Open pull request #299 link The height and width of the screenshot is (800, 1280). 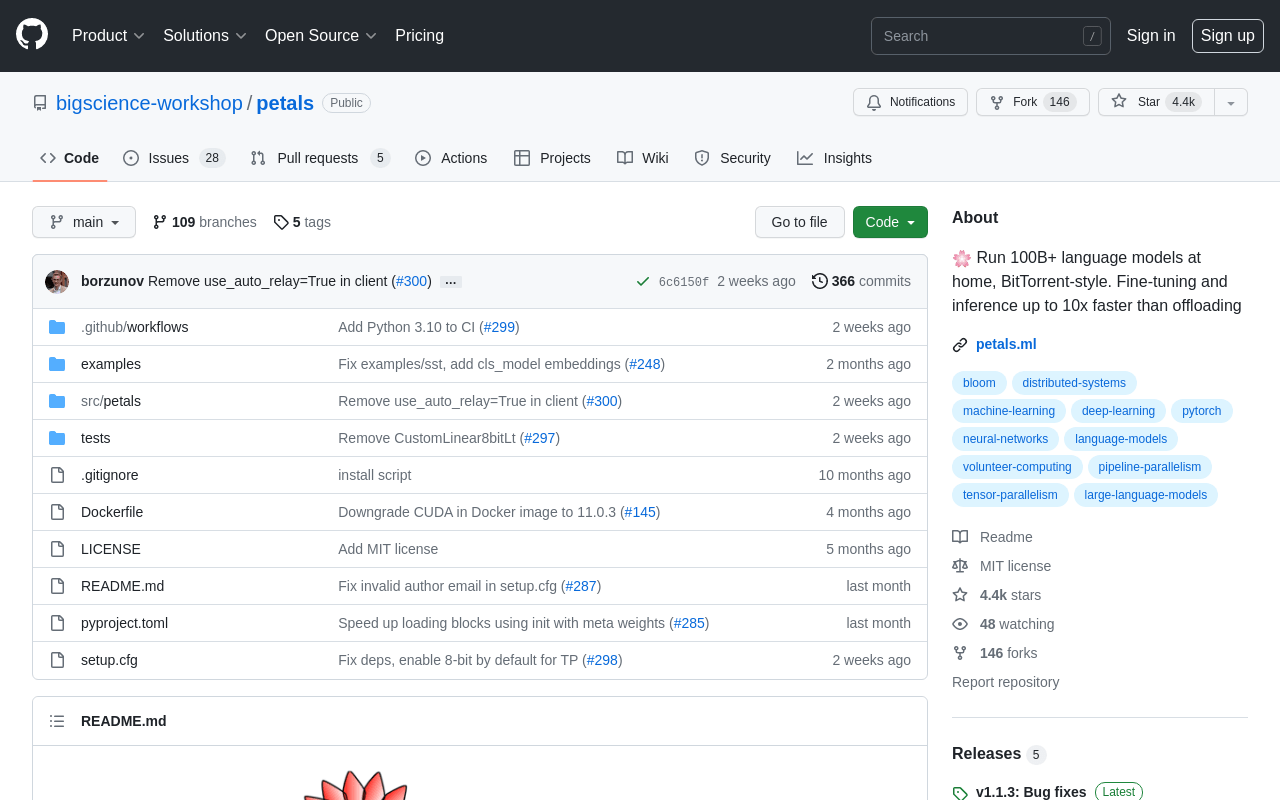(499, 327)
